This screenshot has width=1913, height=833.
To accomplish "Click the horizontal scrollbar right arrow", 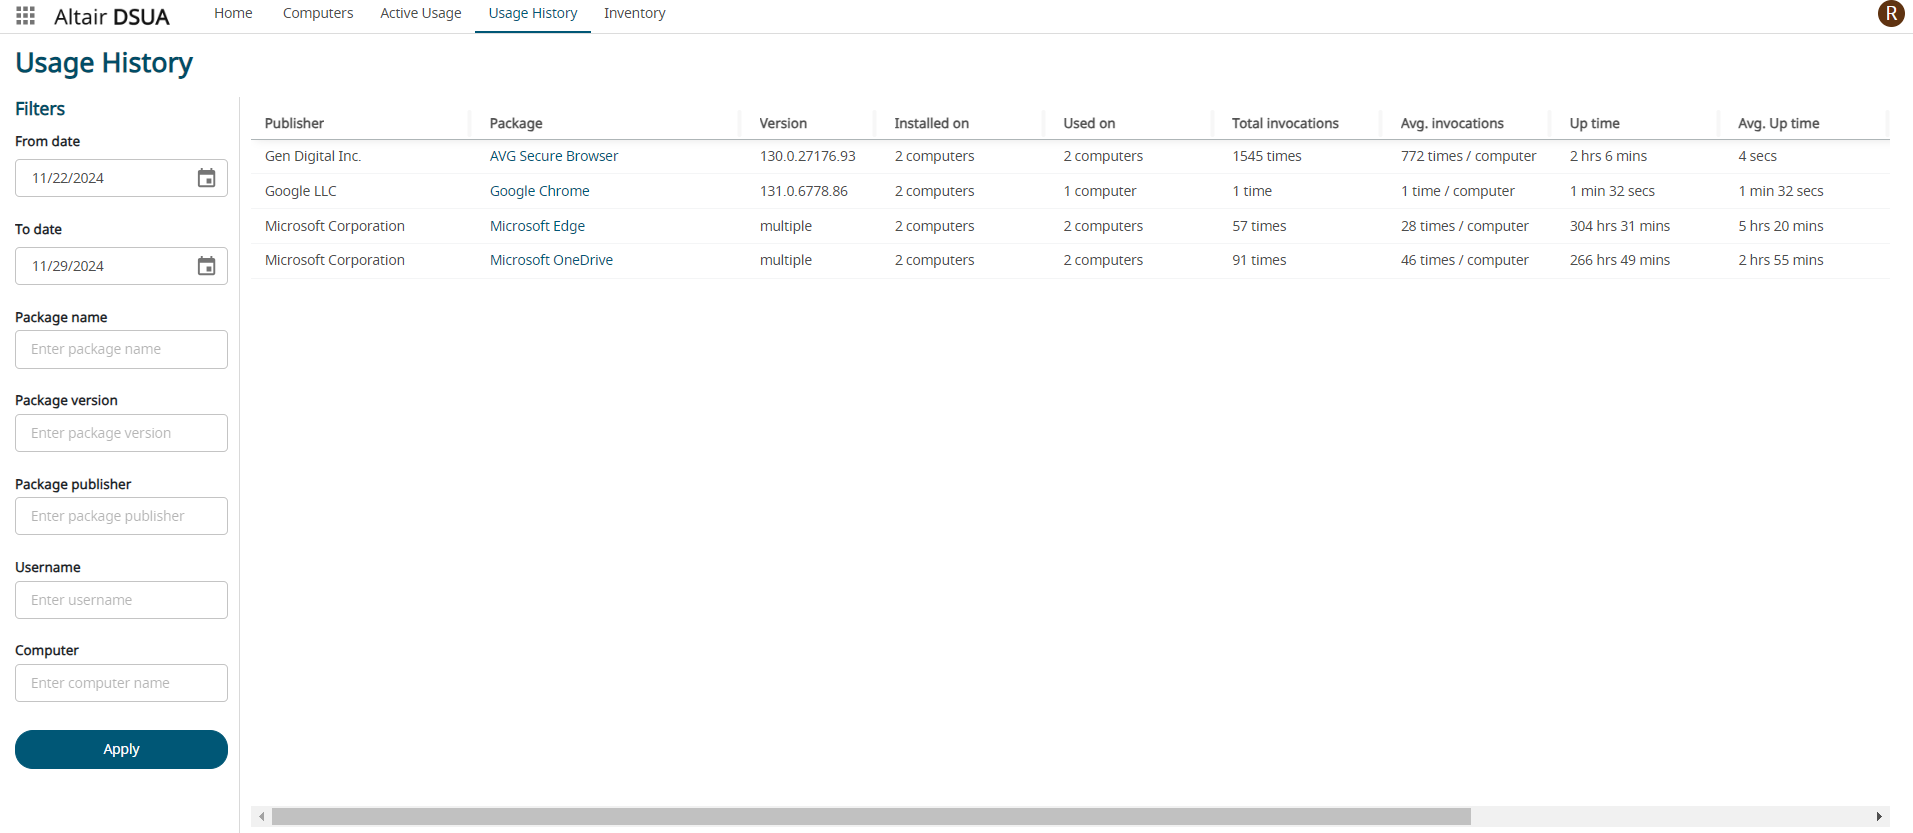I will (1879, 817).
